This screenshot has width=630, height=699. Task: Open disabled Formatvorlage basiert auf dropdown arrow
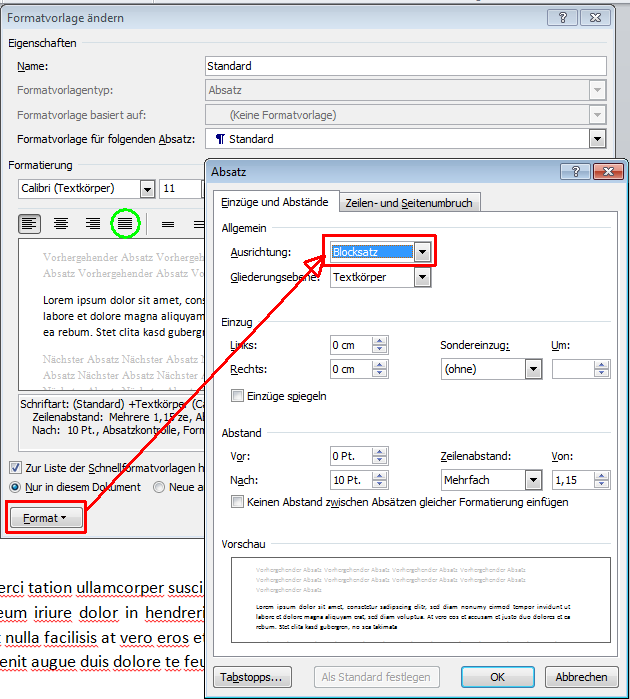pyautogui.click(x=597, y=115)
